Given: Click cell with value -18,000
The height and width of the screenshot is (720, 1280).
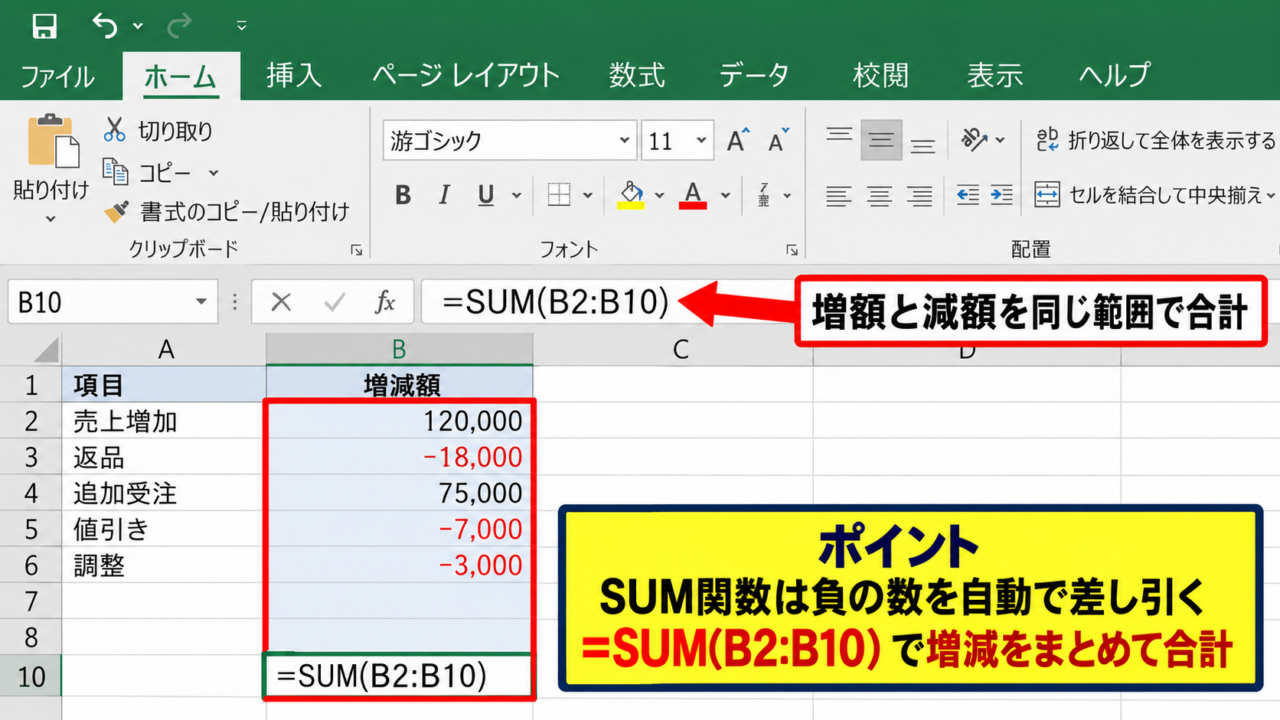Looking at the screenshot, I should tap(400, 457).
